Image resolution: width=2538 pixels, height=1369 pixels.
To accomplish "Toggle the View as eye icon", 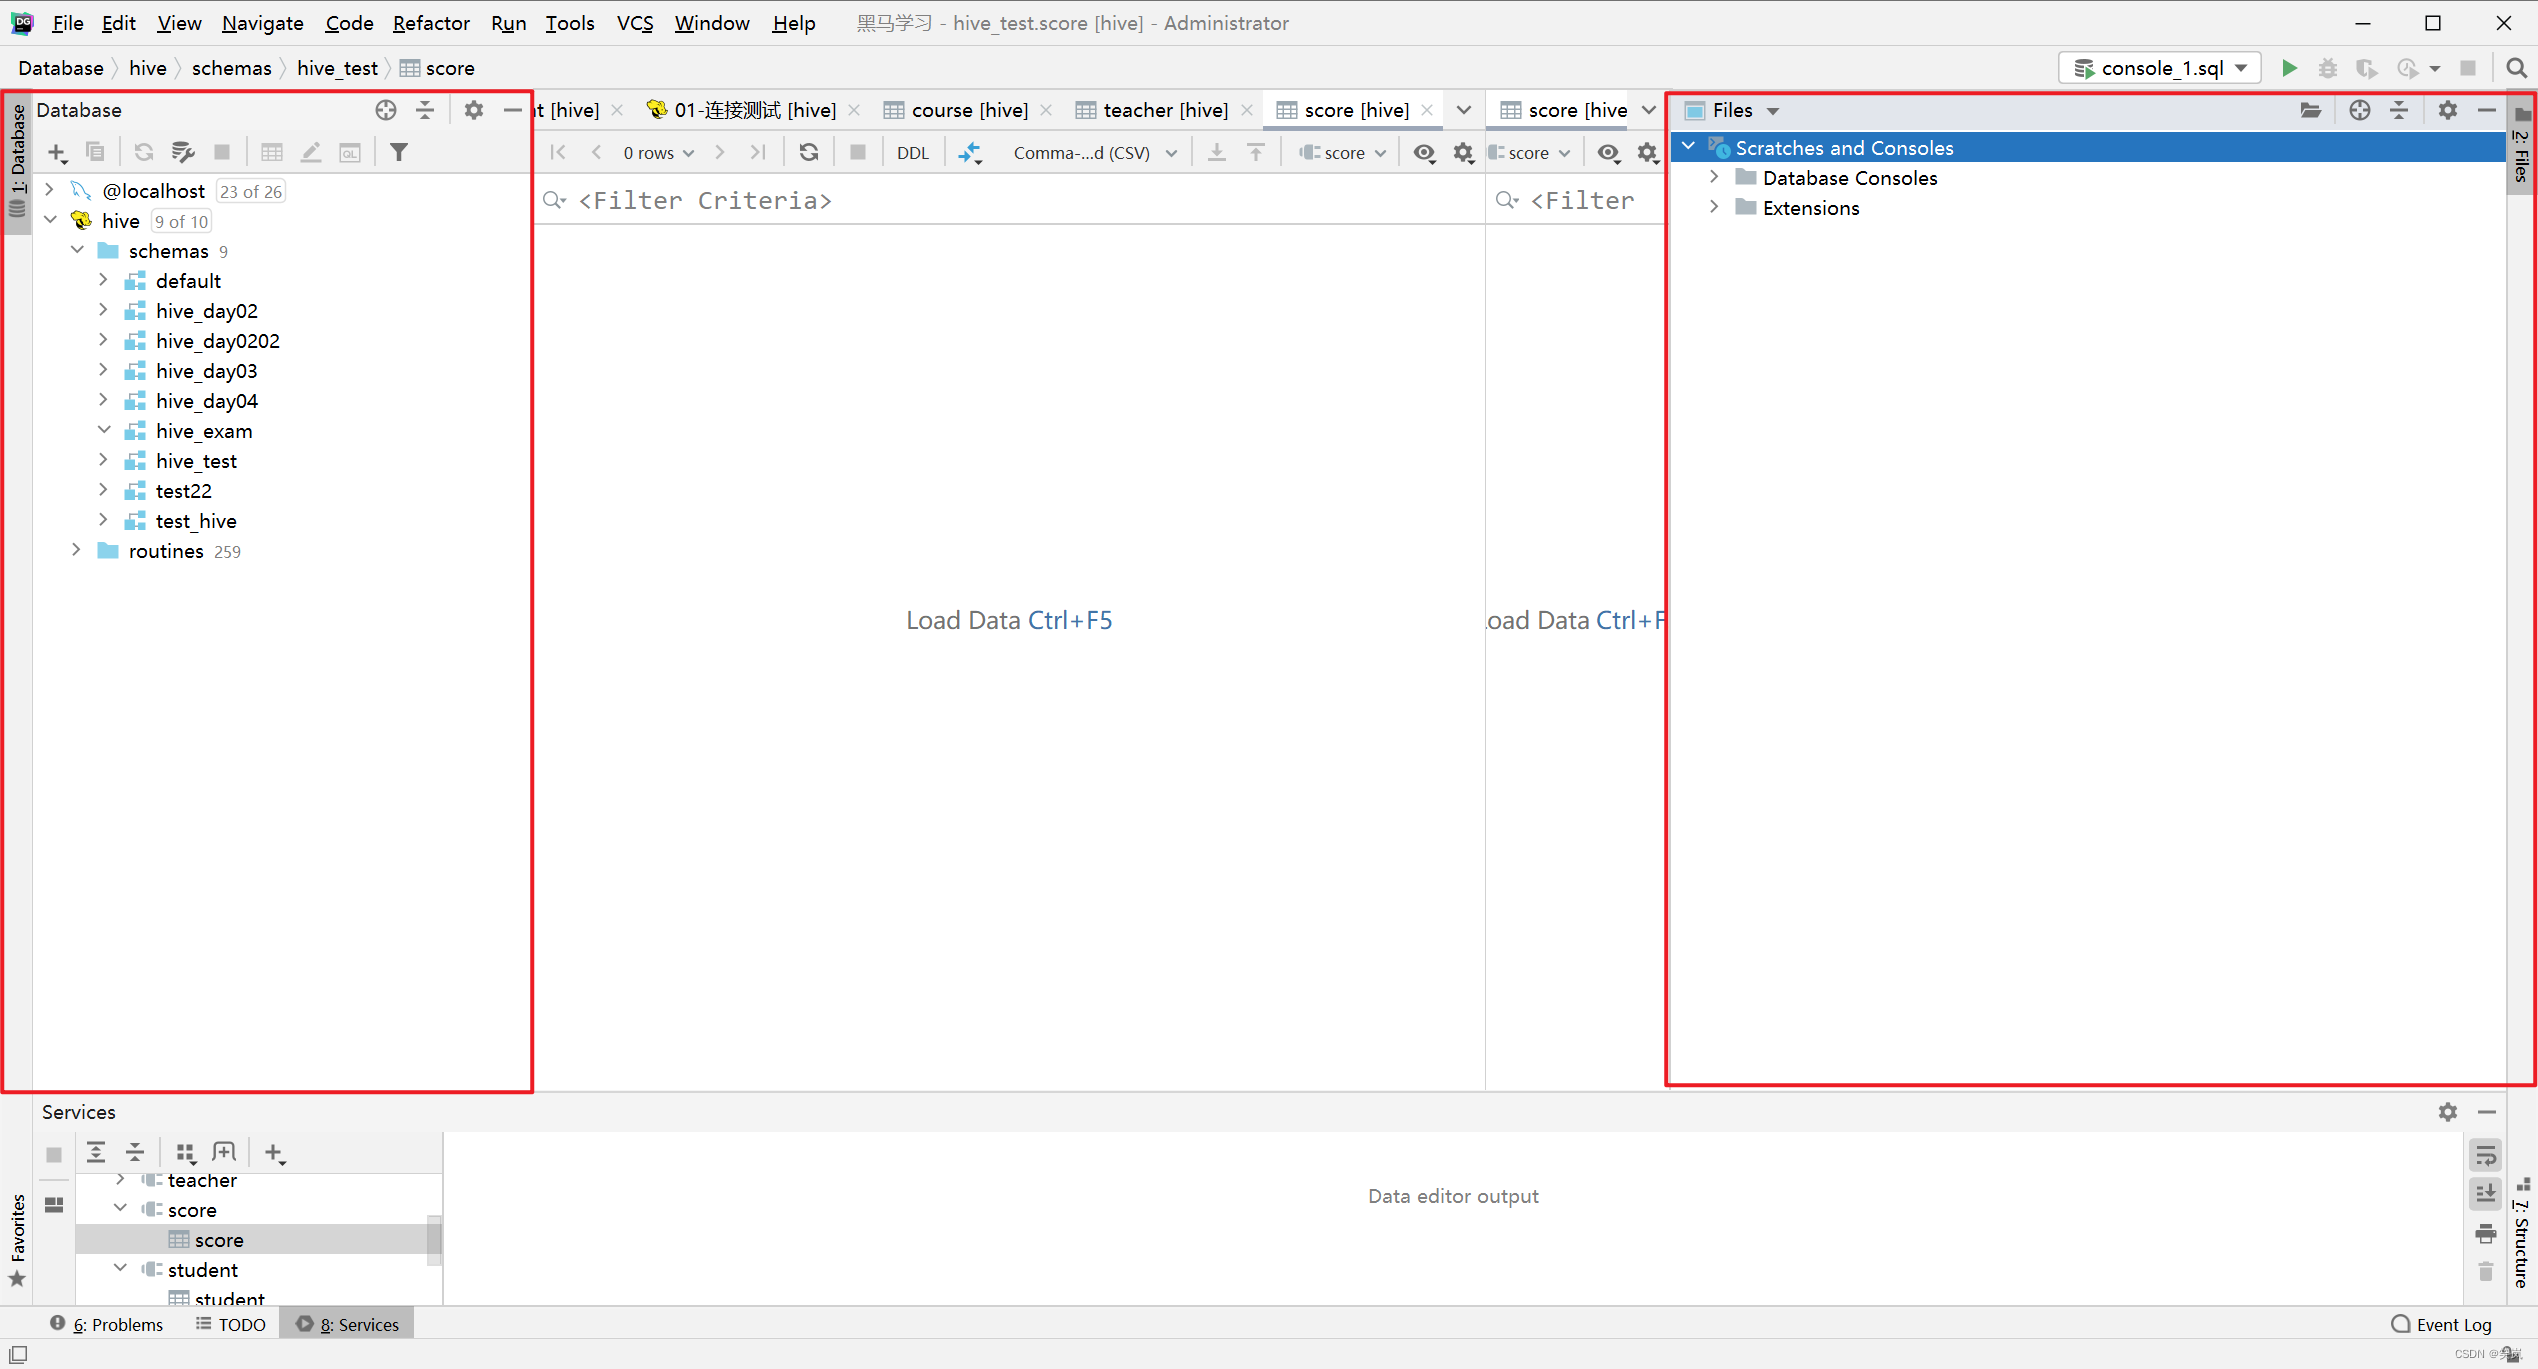I will (x=1423, y=152).
